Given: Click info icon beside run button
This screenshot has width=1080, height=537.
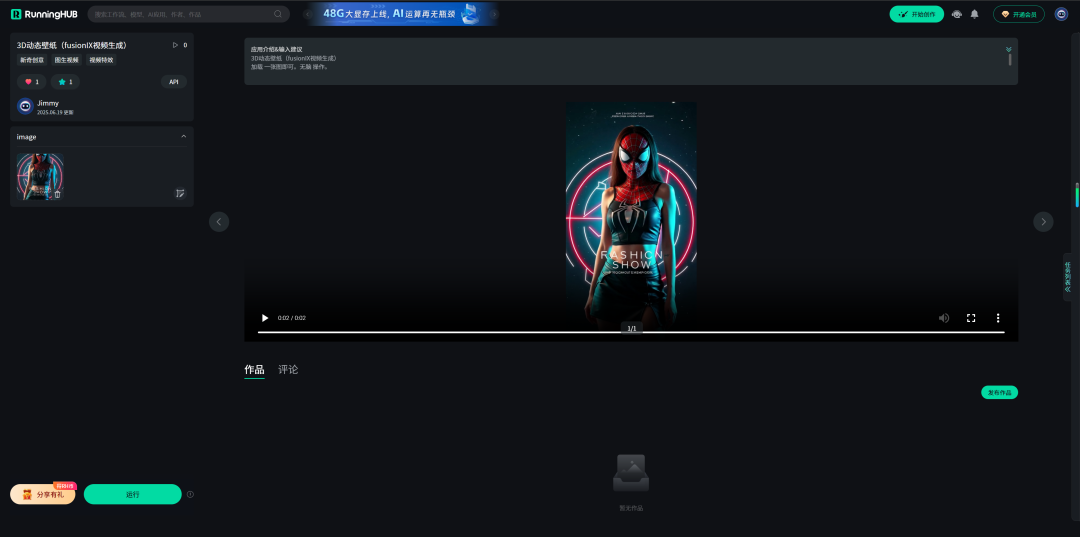Looking at the screenshot, I should pos(190,494).
